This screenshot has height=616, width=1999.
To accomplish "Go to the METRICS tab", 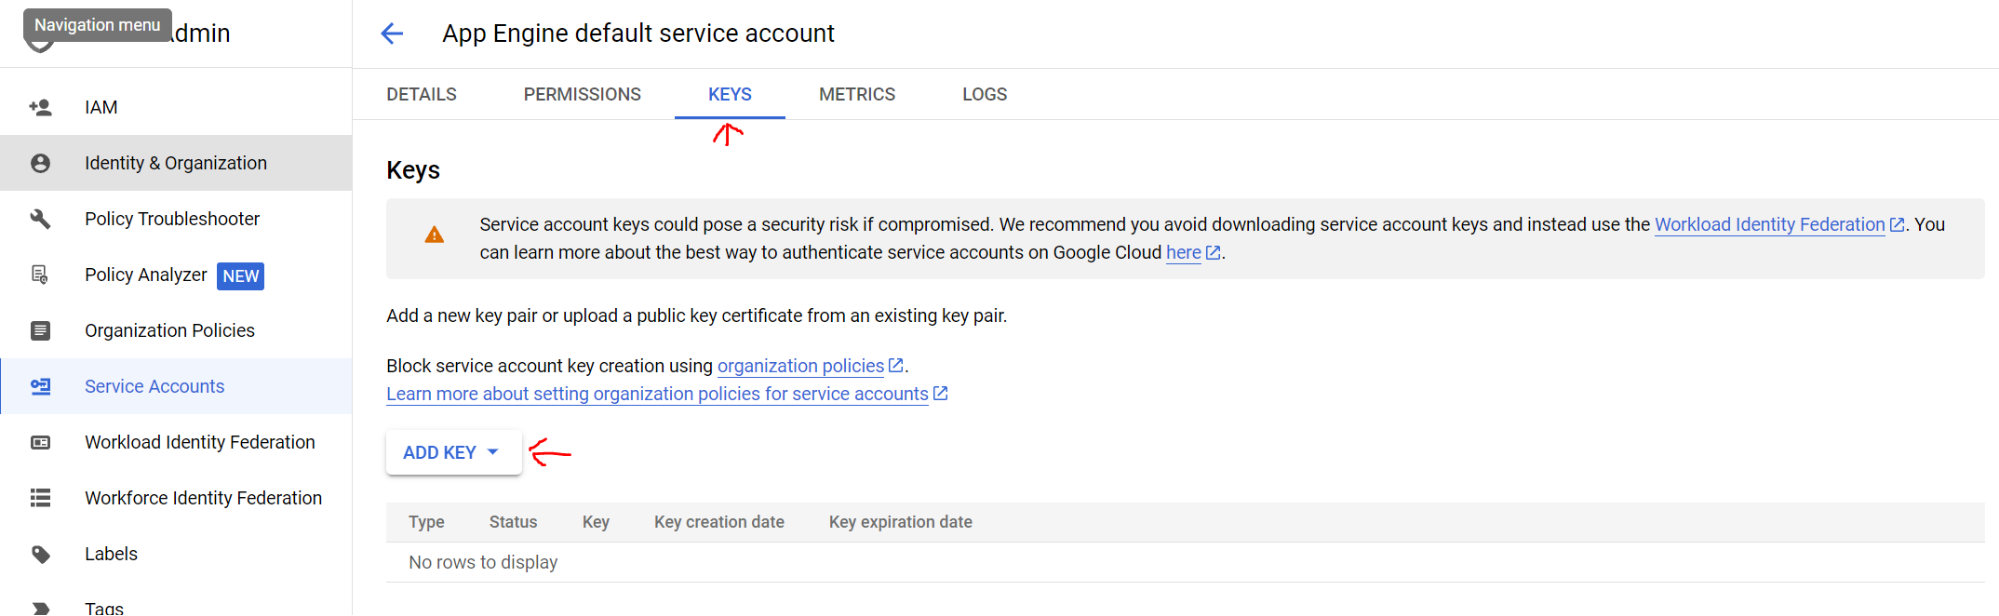I will click(x=857, y=94).
